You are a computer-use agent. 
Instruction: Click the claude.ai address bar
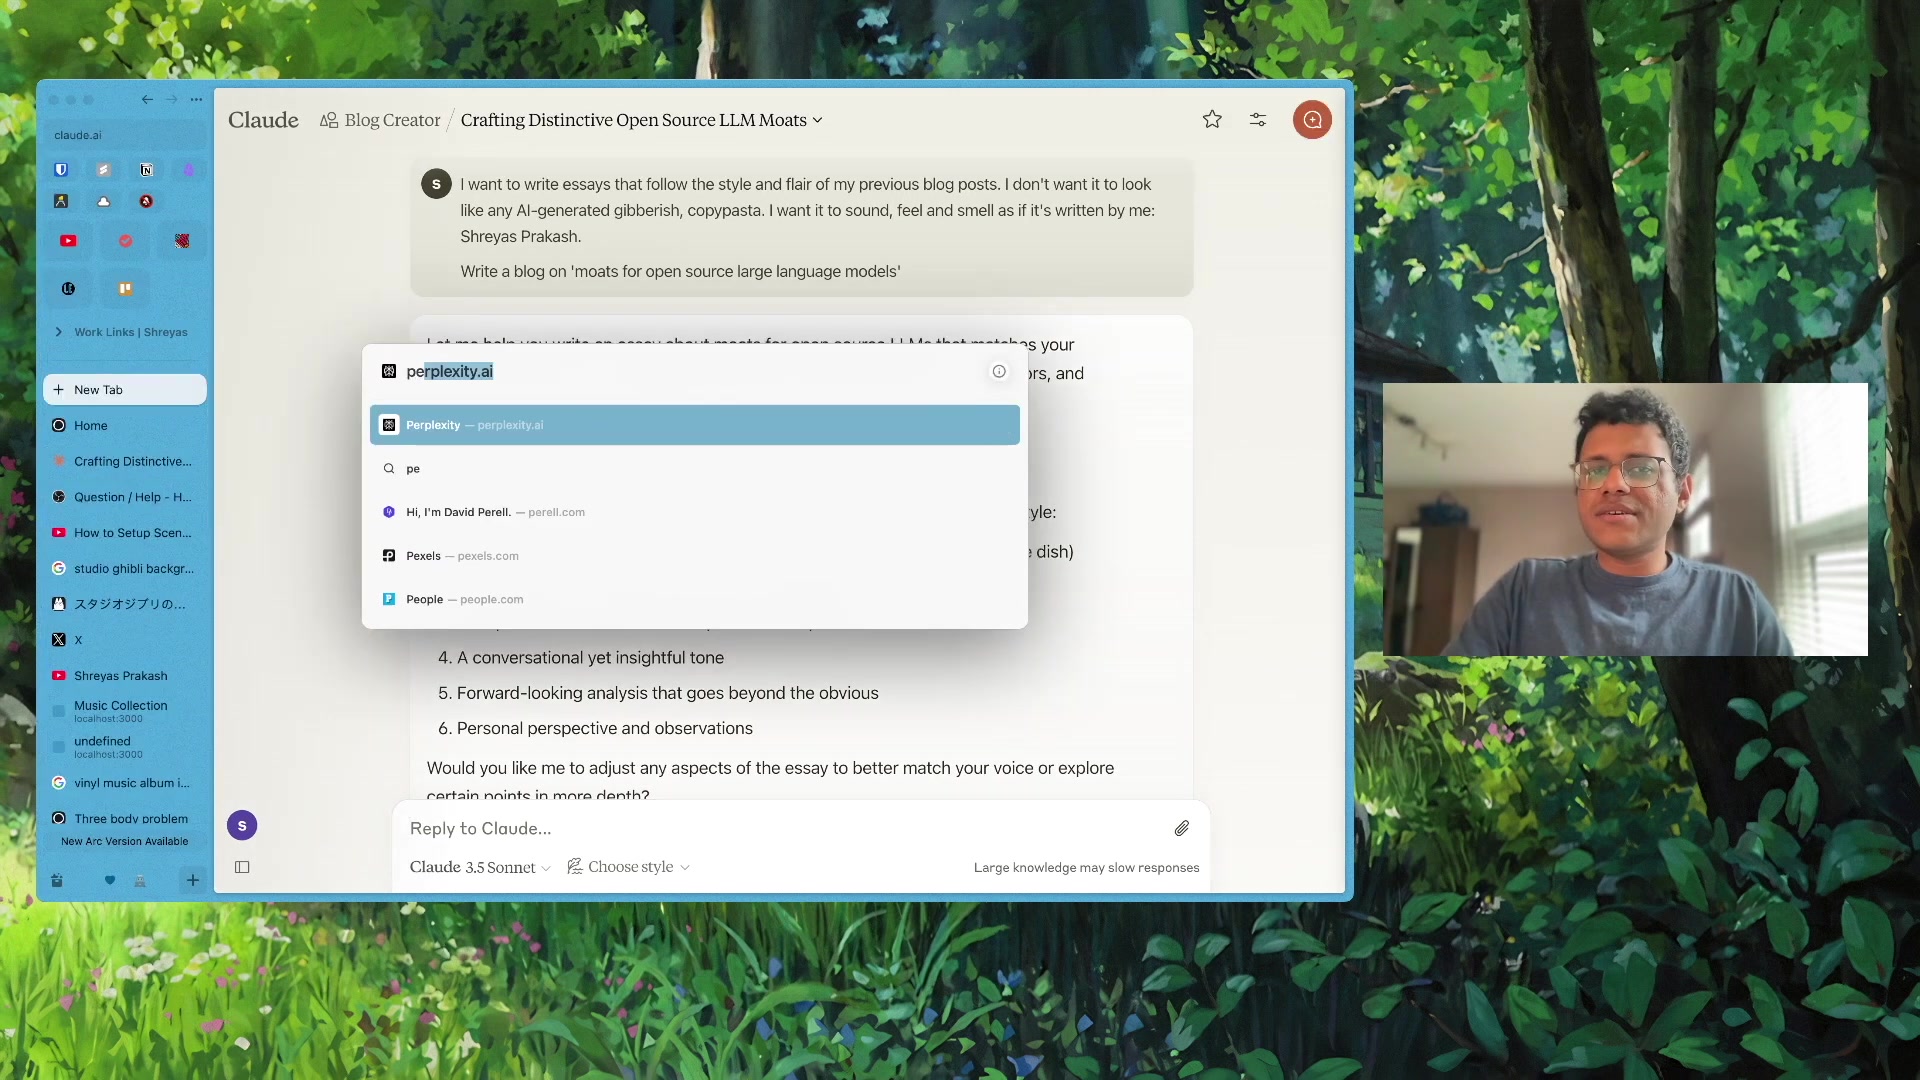pyautogui.click(x=125, y=135)
